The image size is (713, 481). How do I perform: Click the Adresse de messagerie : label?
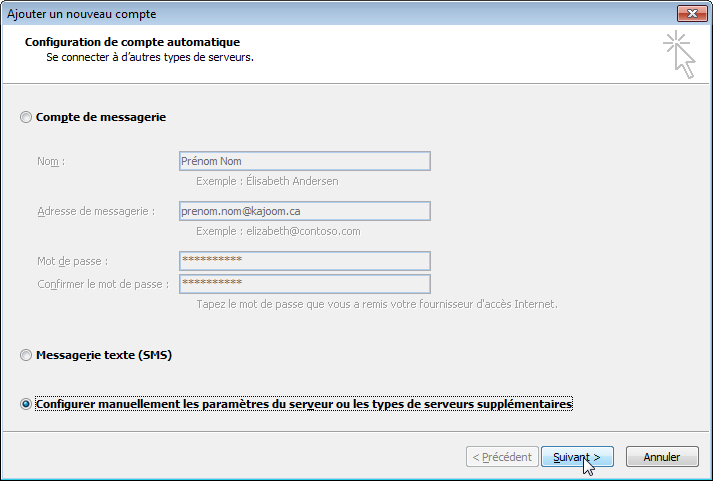click(96, 211)
